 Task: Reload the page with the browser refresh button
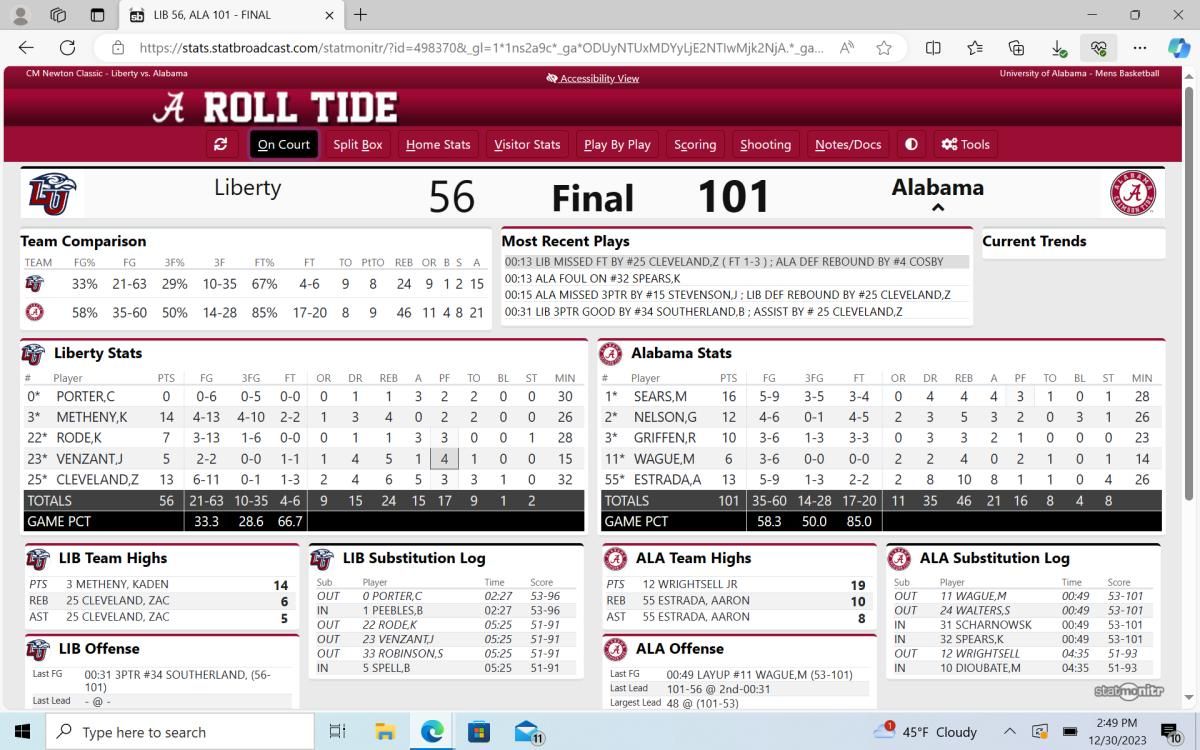67,47
